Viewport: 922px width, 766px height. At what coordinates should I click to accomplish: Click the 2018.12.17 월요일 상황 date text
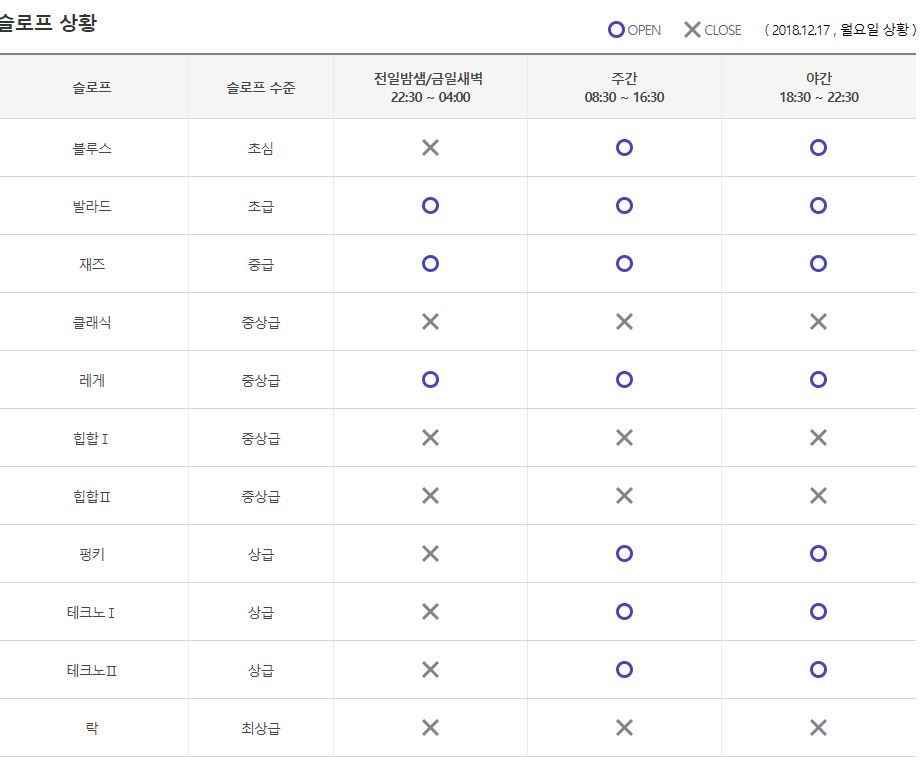coord(839,30)
